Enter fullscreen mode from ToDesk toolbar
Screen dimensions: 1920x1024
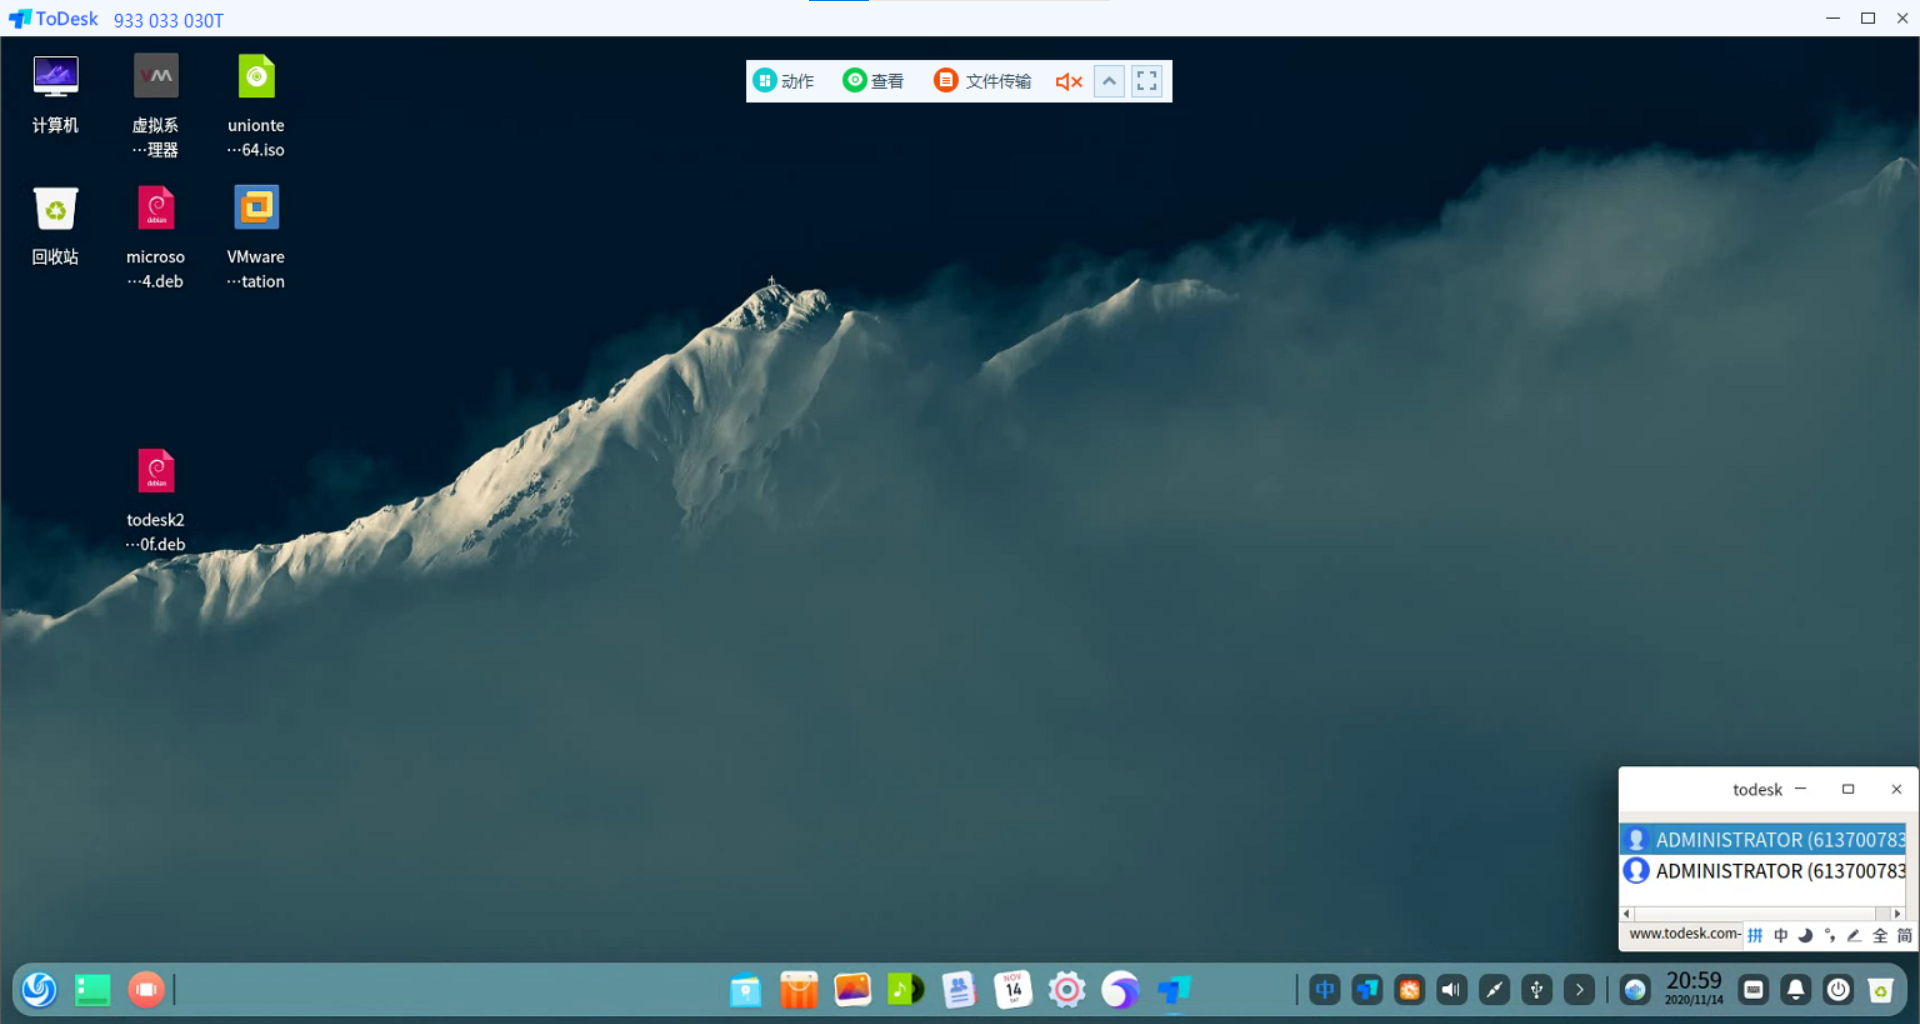click(1147, 81)
